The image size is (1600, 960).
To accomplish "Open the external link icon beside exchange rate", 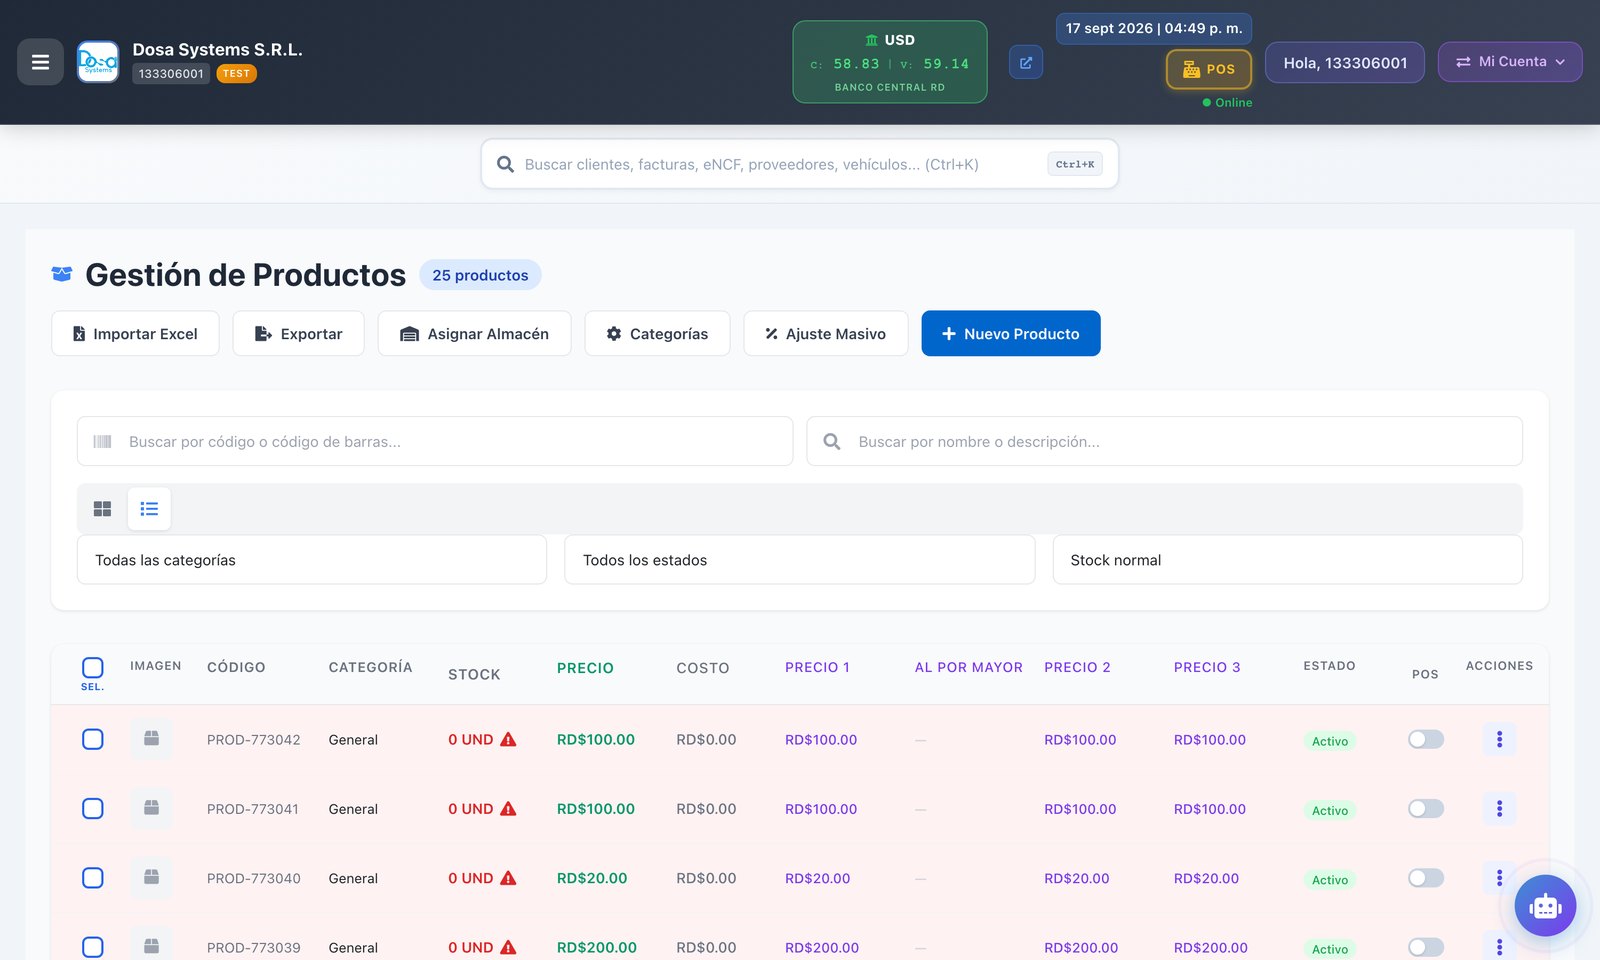I will (1026, 62).
